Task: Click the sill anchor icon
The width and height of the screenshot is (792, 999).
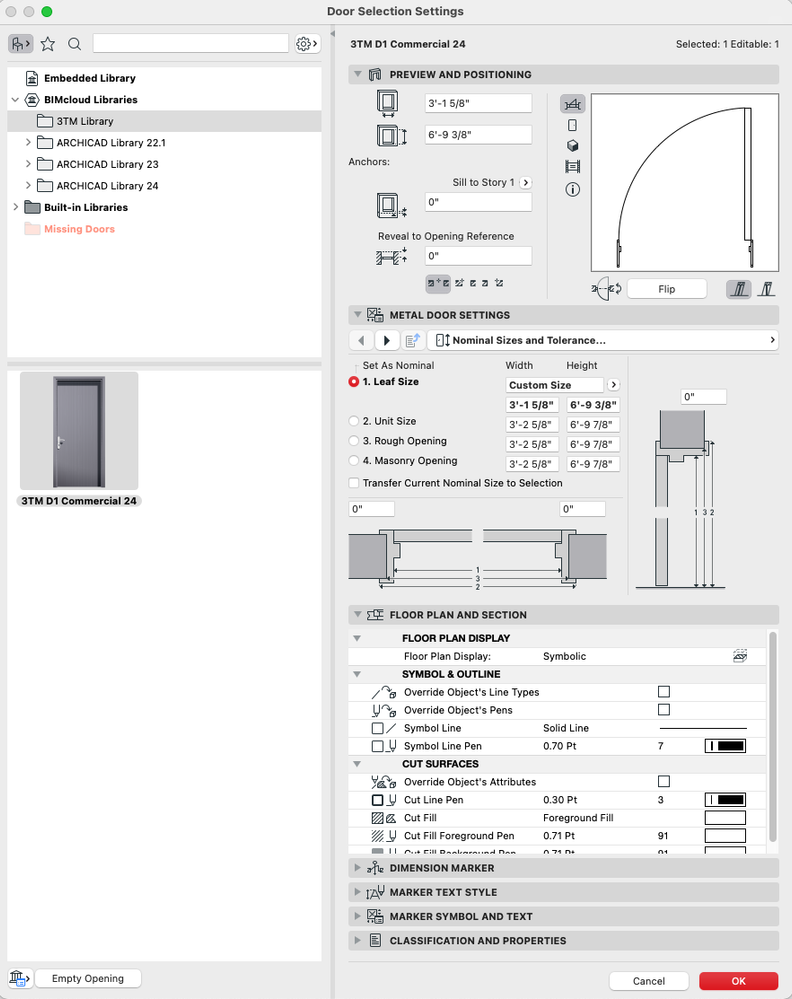Action: pyautogui.click(x=391, y=205)
